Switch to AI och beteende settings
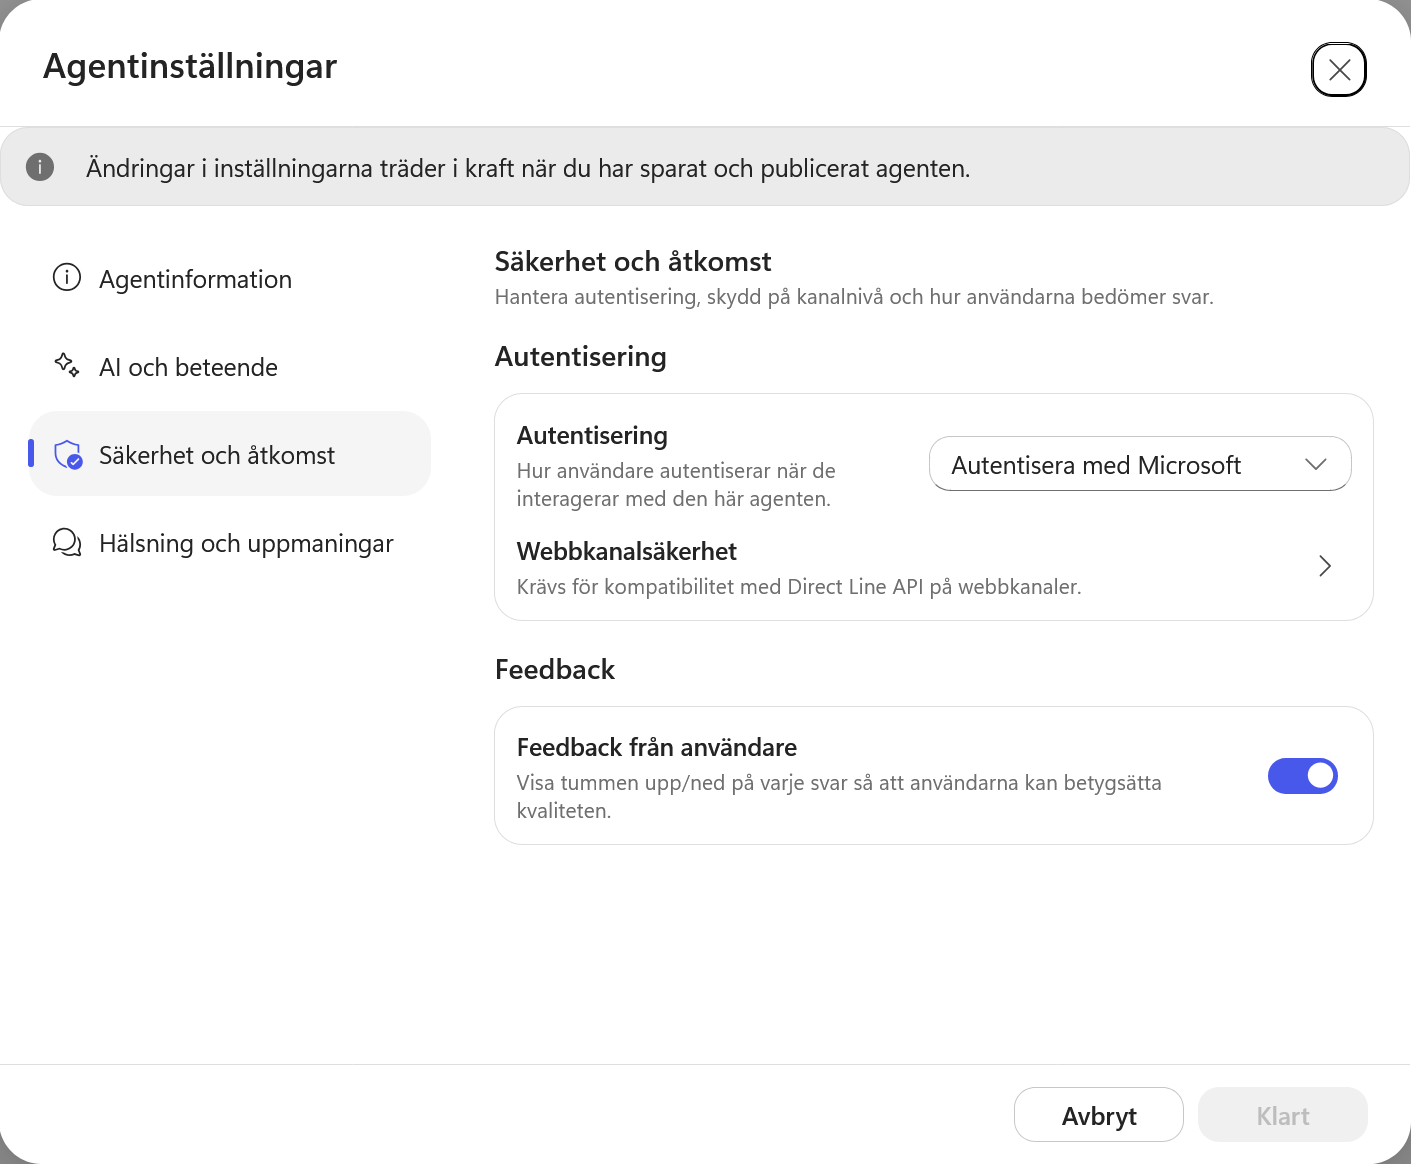Viewport: 1411px width, 1164px height. pos(230,367)
